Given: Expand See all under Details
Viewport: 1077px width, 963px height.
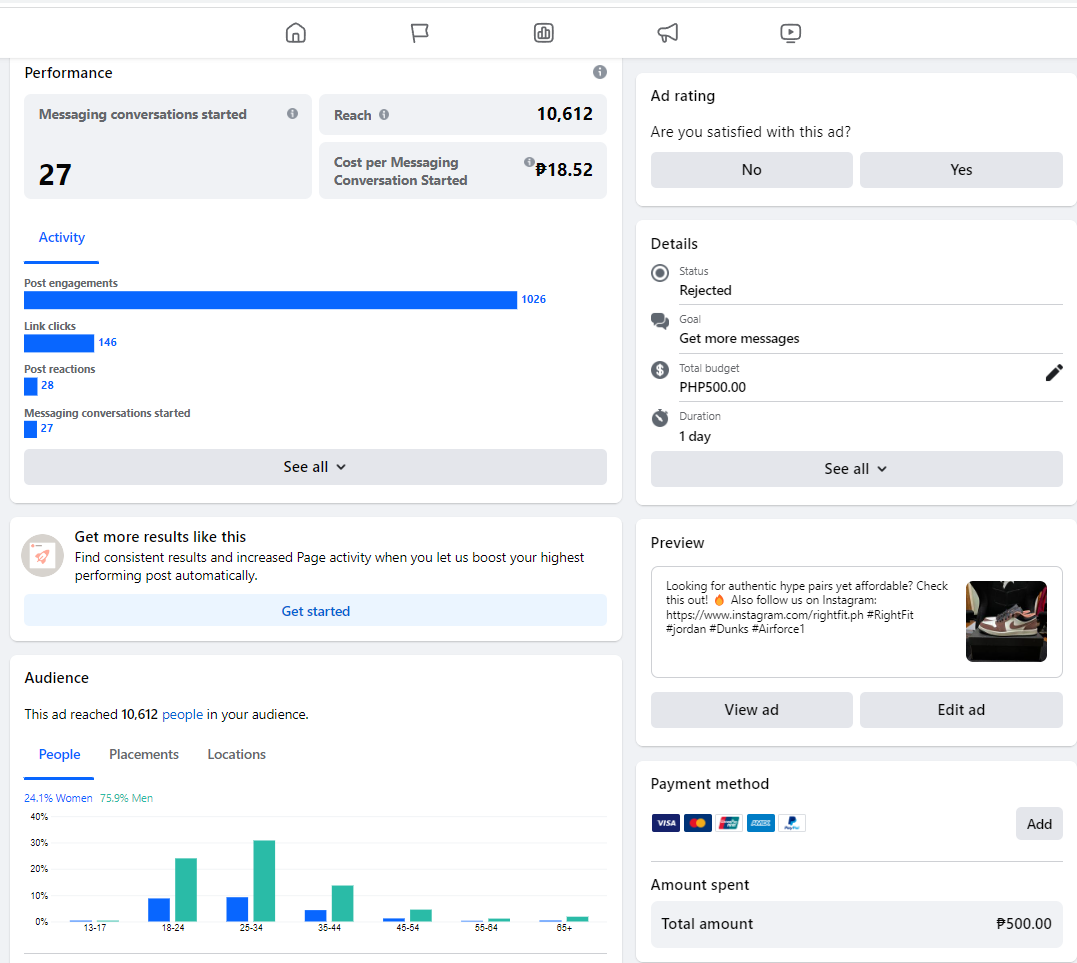Looking at the screenshot, I should tap(857, 469).
